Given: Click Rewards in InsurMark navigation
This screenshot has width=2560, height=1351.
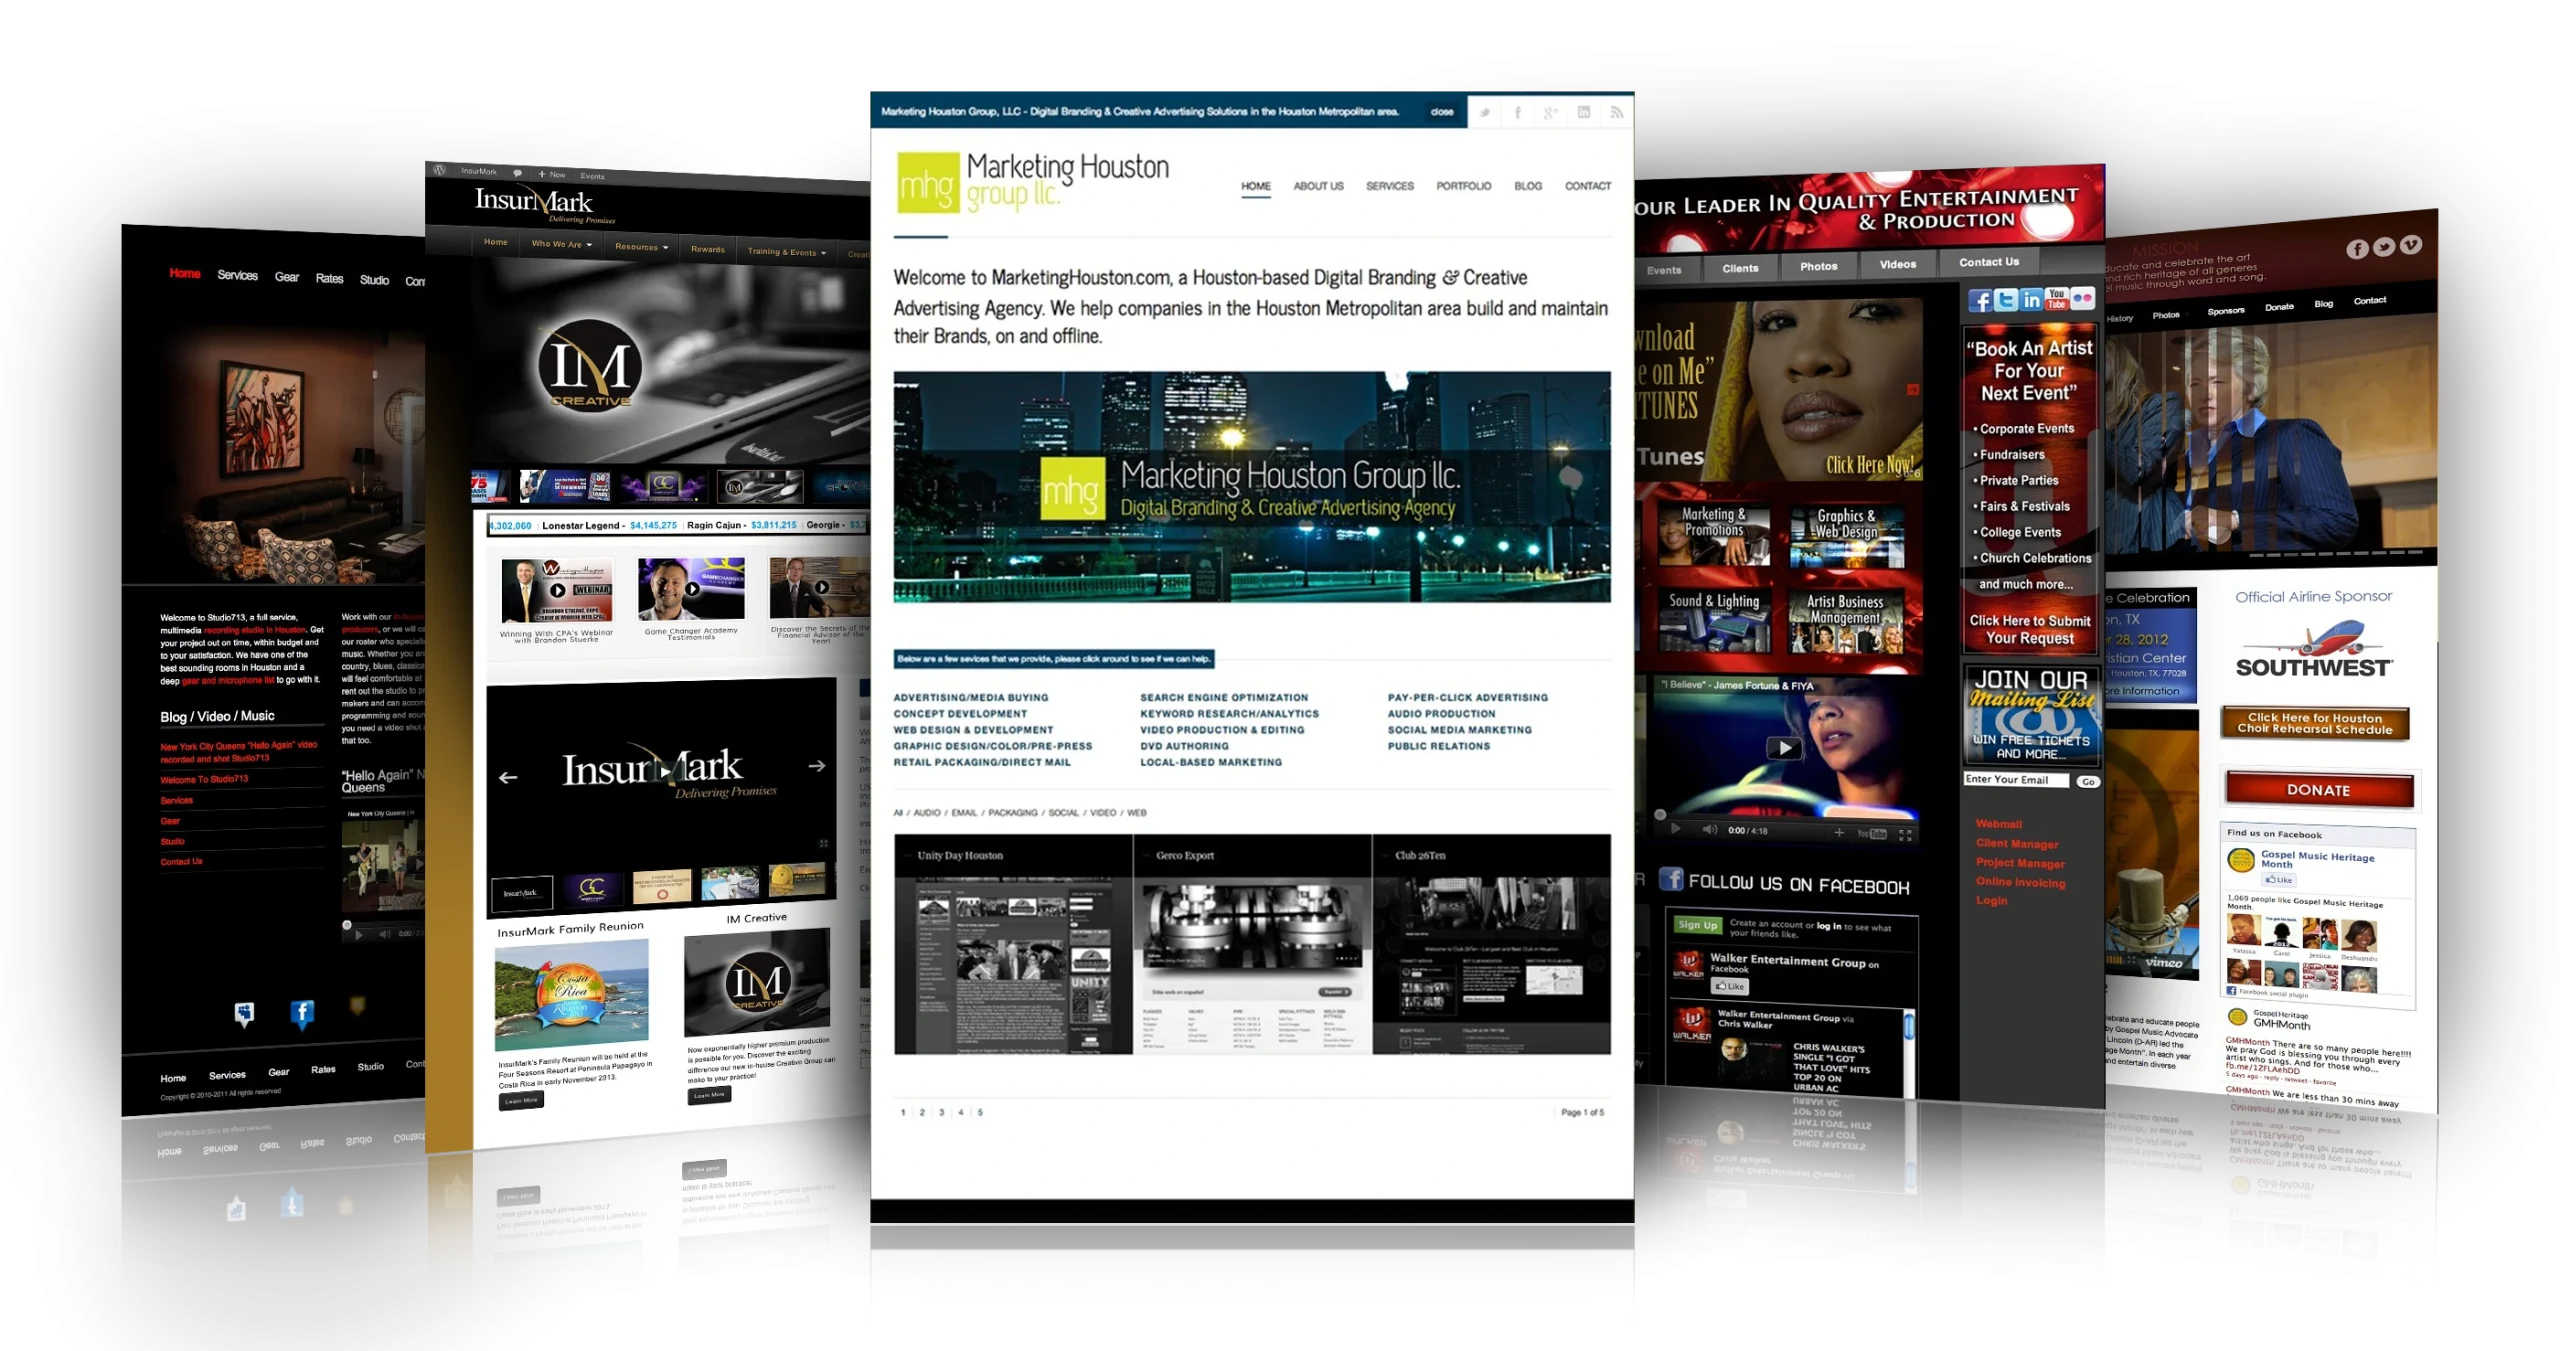Looking at the screenshot, I should [708, 249].
